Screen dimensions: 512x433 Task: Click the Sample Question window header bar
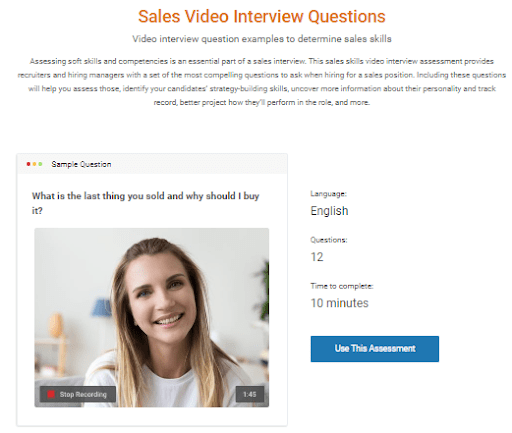[x=152, y=164]
